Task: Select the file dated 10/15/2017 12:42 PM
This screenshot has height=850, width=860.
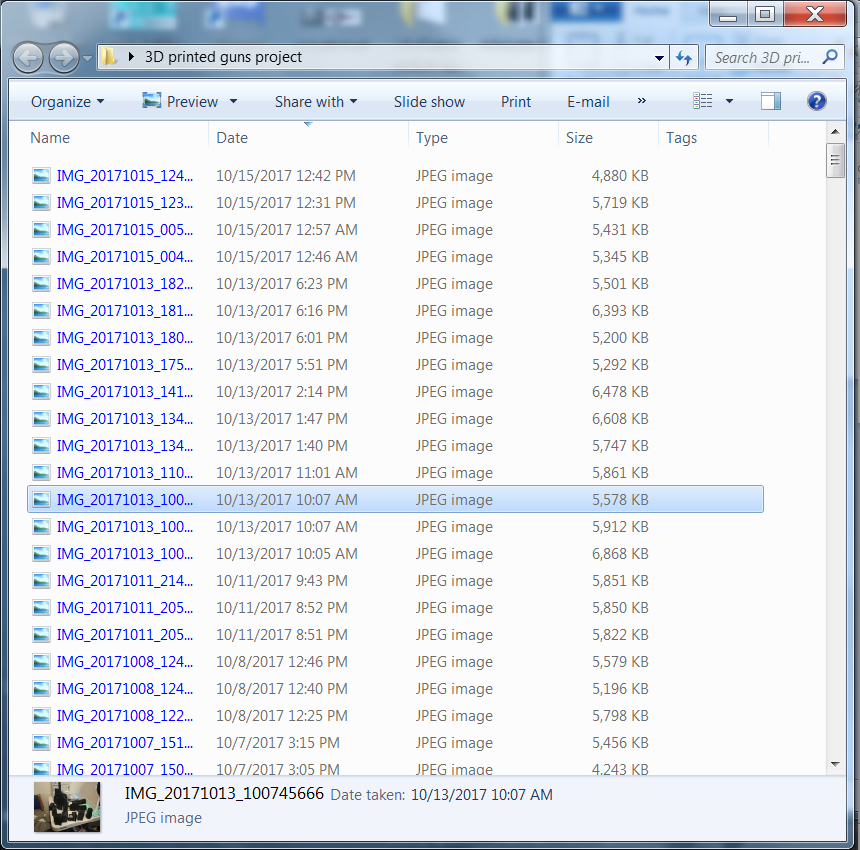Action: [x=395, y=175]
